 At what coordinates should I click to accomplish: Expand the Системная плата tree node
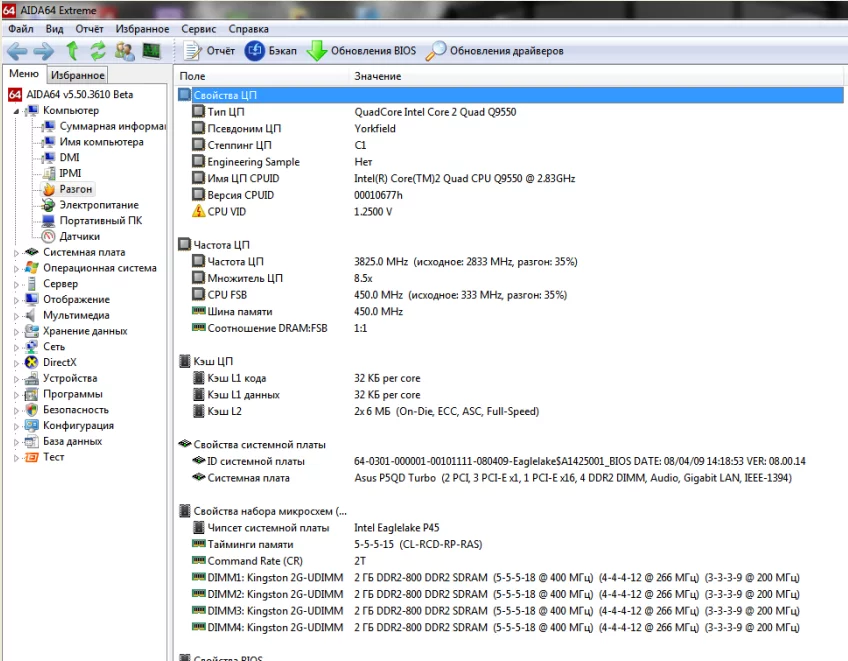click(16, 253)
